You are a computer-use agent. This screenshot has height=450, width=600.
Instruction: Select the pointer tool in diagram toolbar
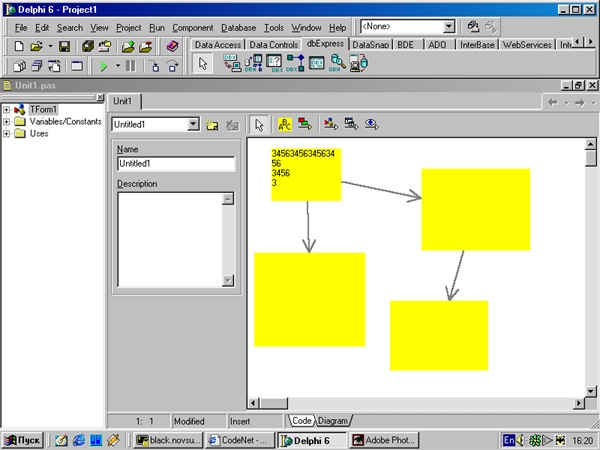pyautogui.click(x=259, y=125)
